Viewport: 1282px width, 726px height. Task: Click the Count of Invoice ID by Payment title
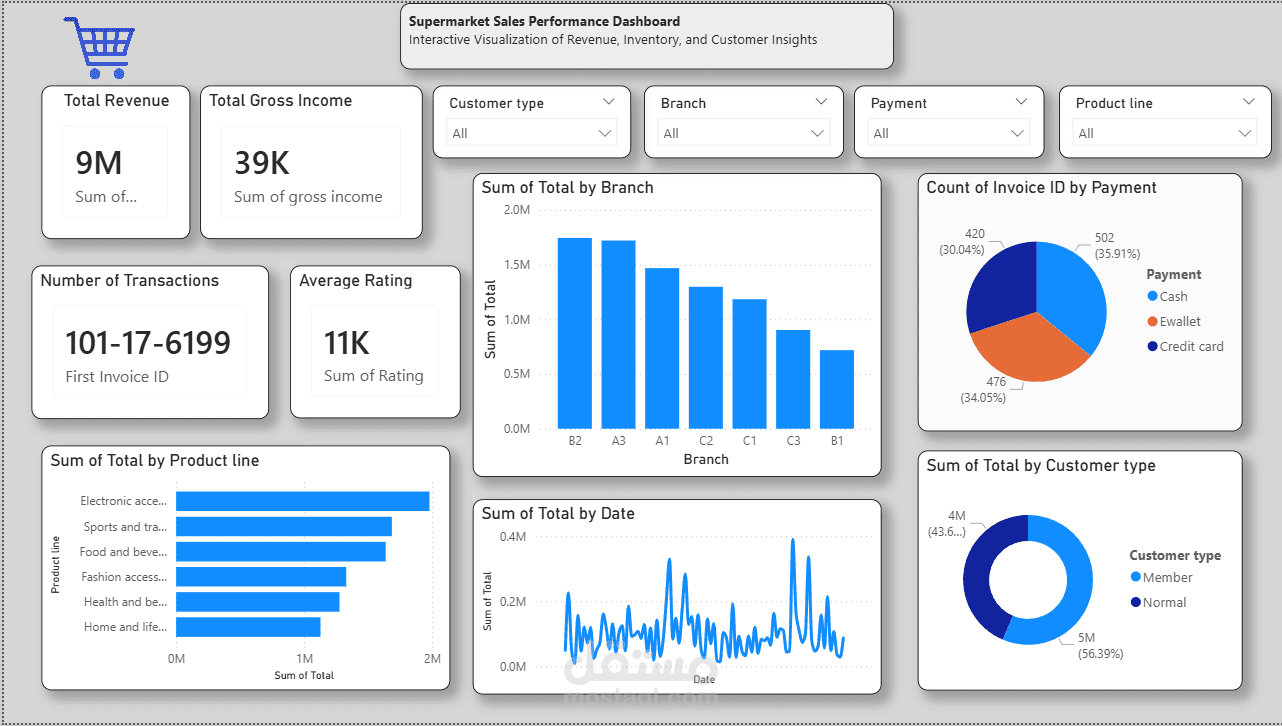coord(1041,187)
